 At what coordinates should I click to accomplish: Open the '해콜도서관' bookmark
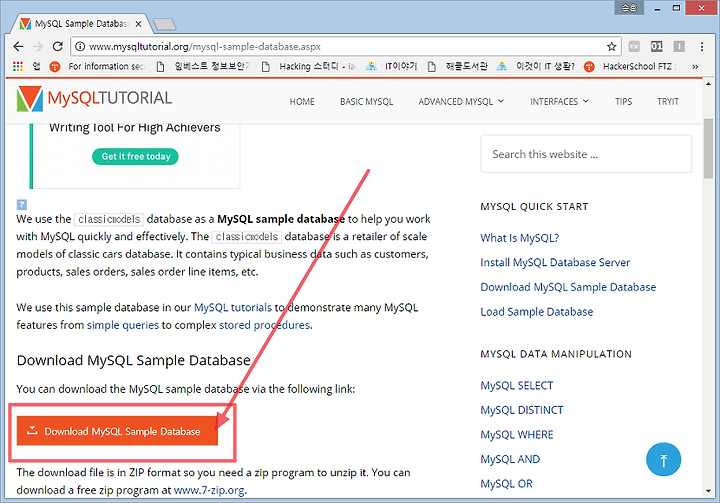point(457,67)
